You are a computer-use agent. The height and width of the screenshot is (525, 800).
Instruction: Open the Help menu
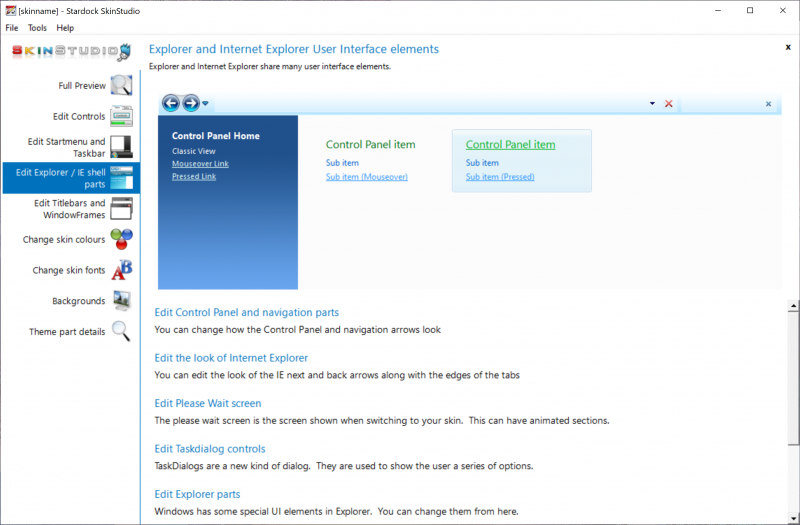point(65,28)
